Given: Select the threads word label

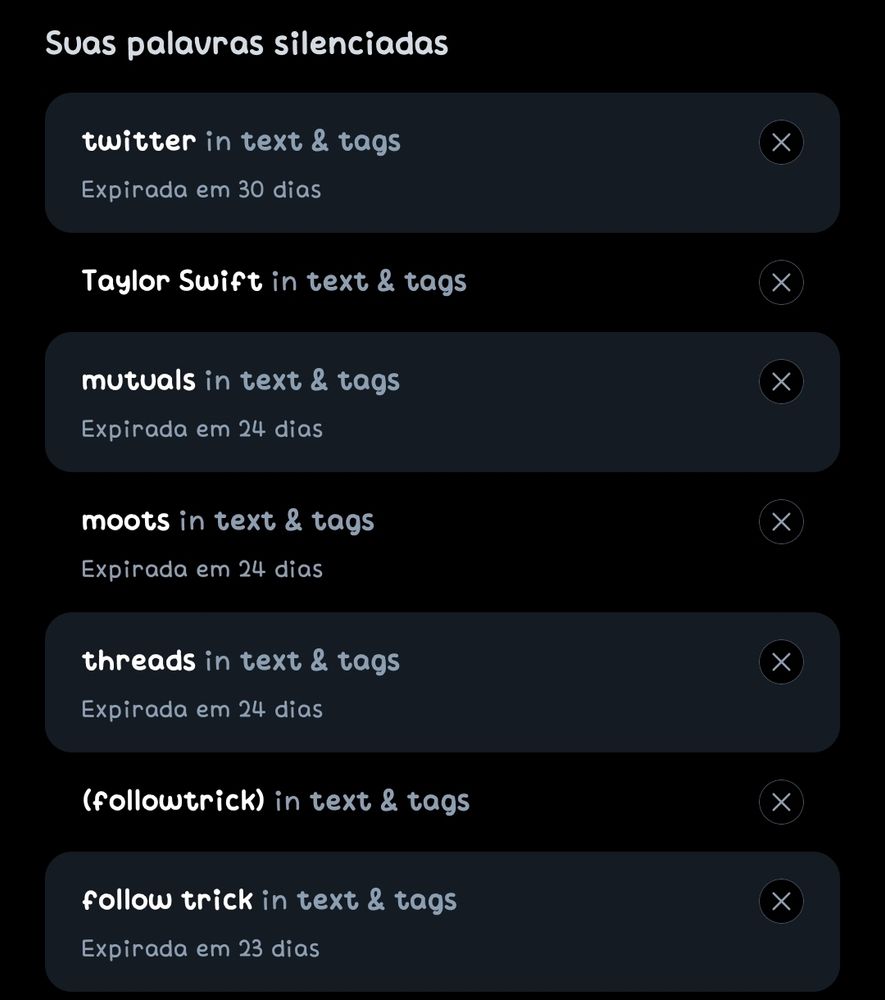Looking at the screenshot, I should click(139, 661).
